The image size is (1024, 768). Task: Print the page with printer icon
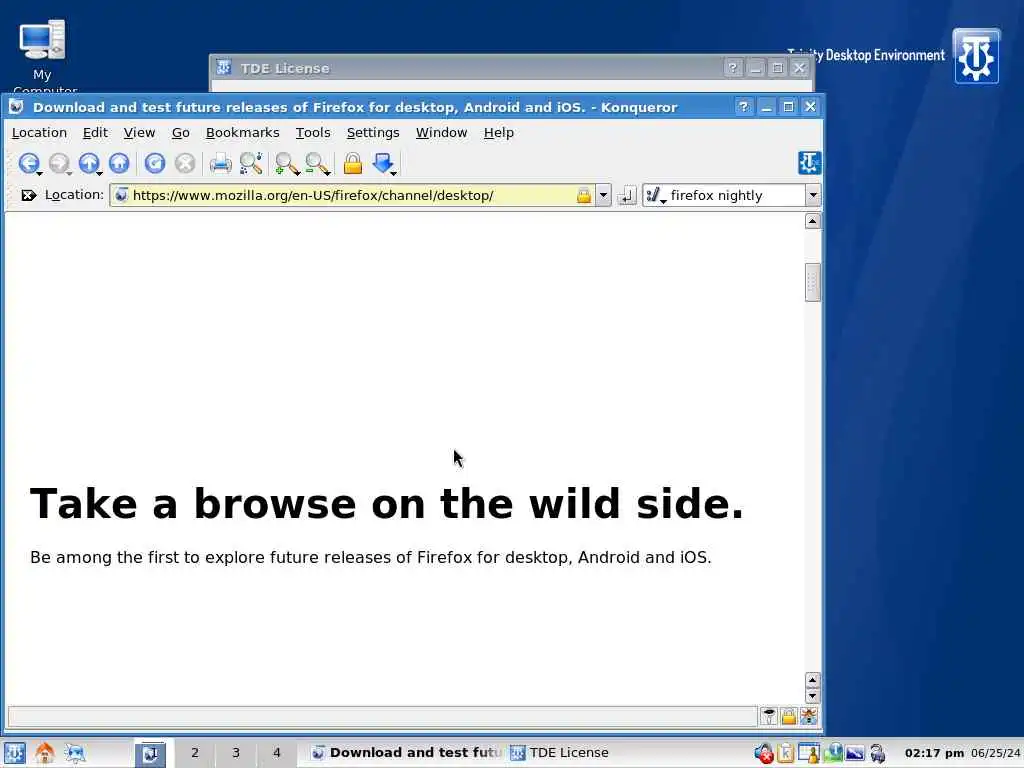[220, 163]
